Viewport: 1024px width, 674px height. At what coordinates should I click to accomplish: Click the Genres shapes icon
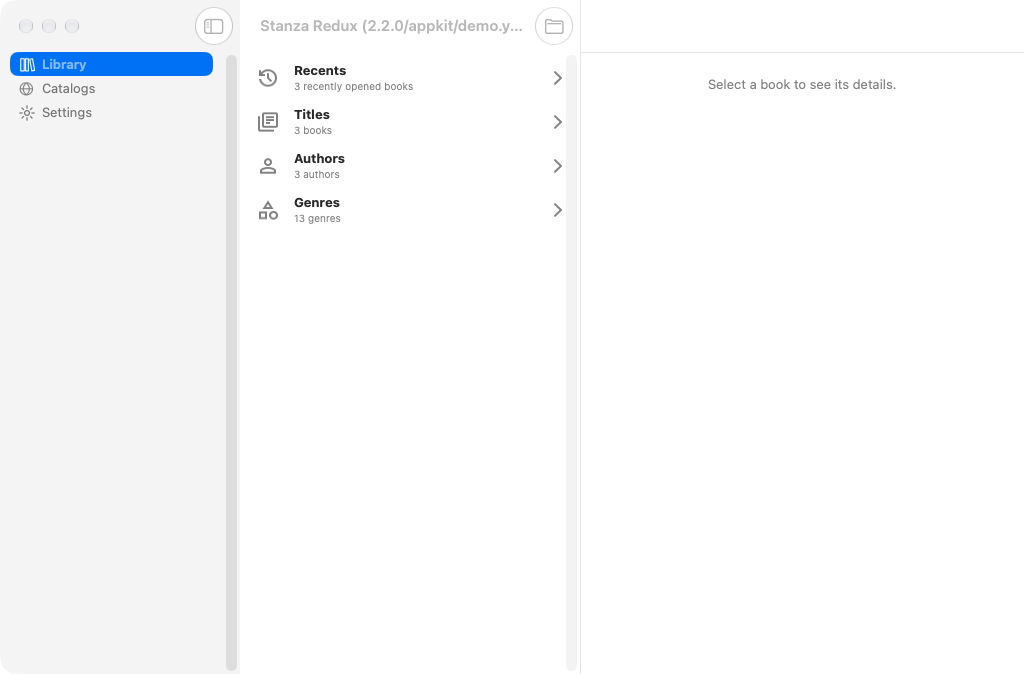pyautogui.click(x=268, y=210)
